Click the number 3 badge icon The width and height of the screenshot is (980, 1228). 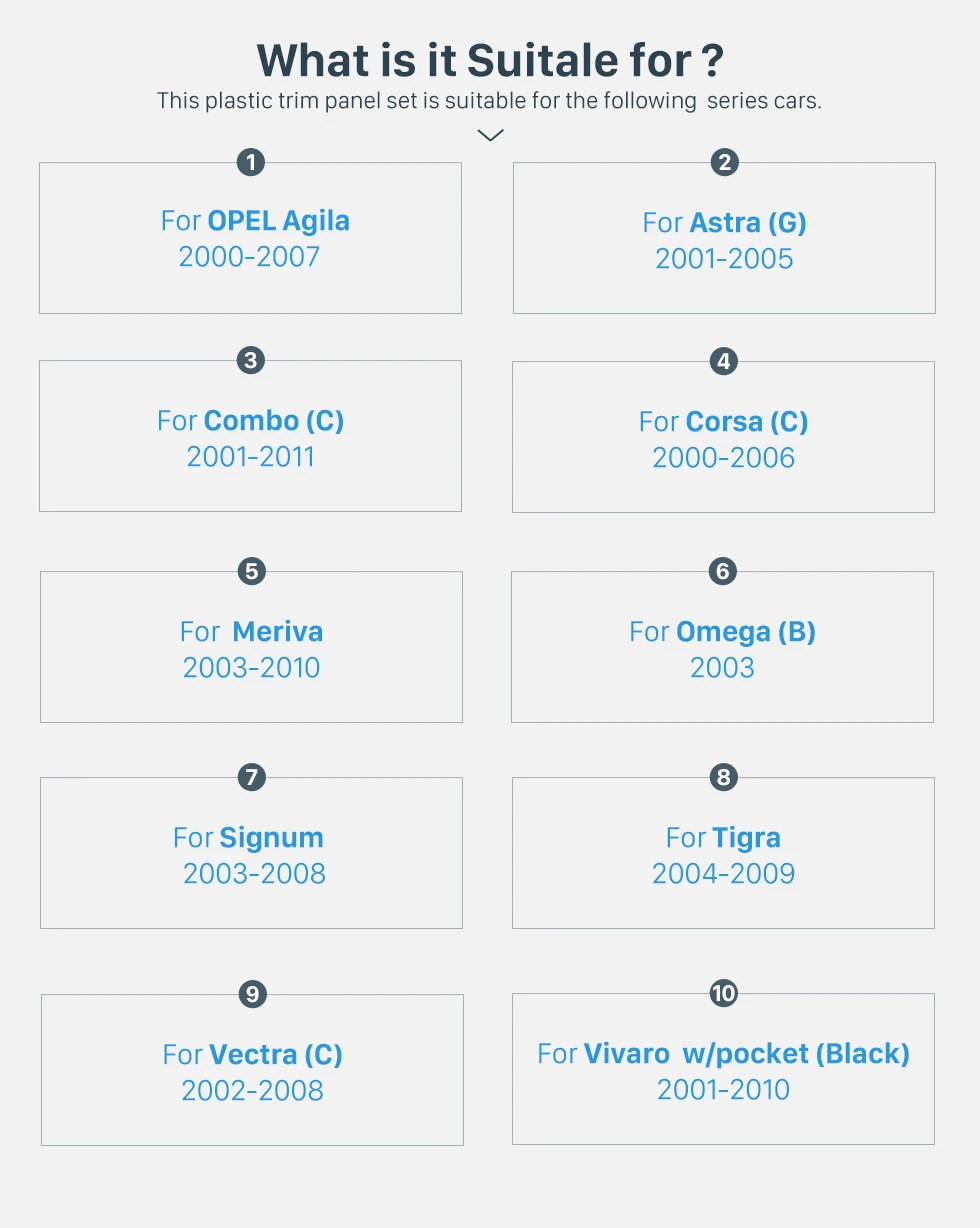251,360
